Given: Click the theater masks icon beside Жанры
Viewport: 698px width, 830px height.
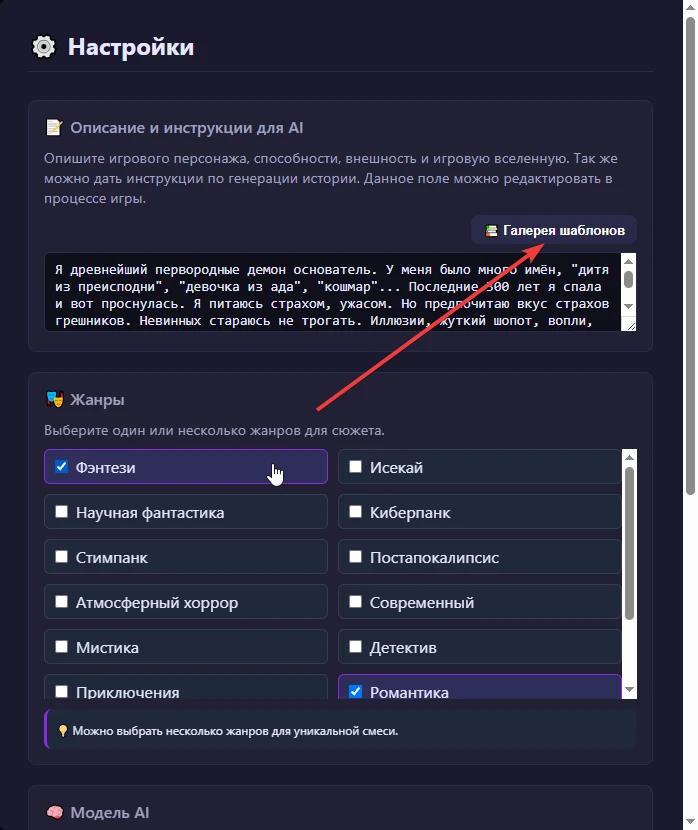Looking at the screenshot, I should pos(55,399).
